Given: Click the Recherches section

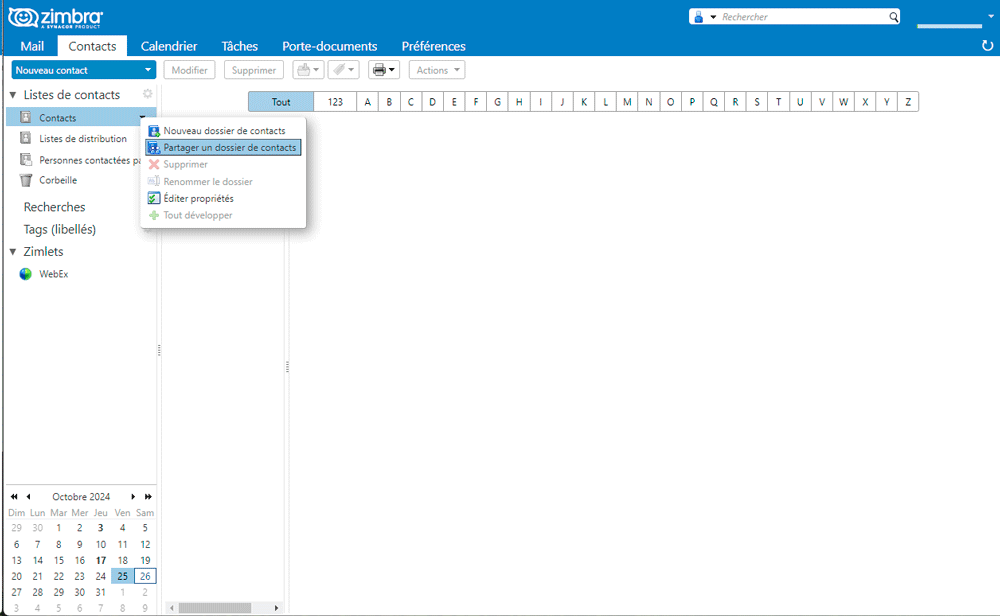Looking at the screenshot, I should [x=54, y=207].
